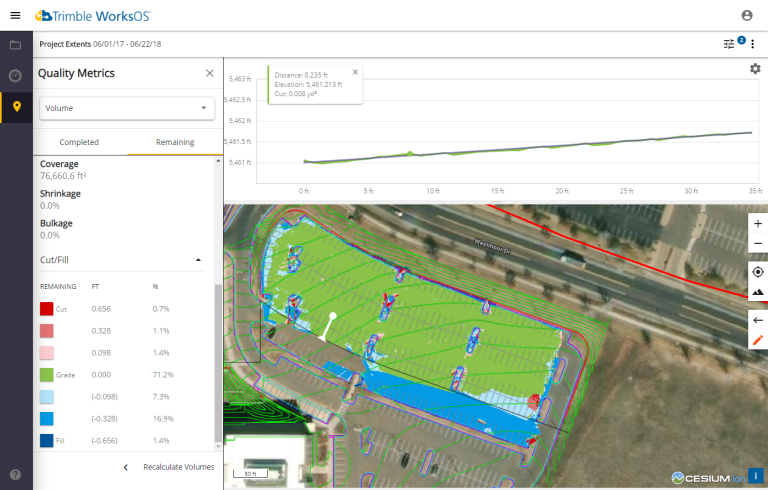Image resolution: width=768 pixels, height=490 pixels.
Task: Open the Volume metric dropdown
Action: [127, 108]
